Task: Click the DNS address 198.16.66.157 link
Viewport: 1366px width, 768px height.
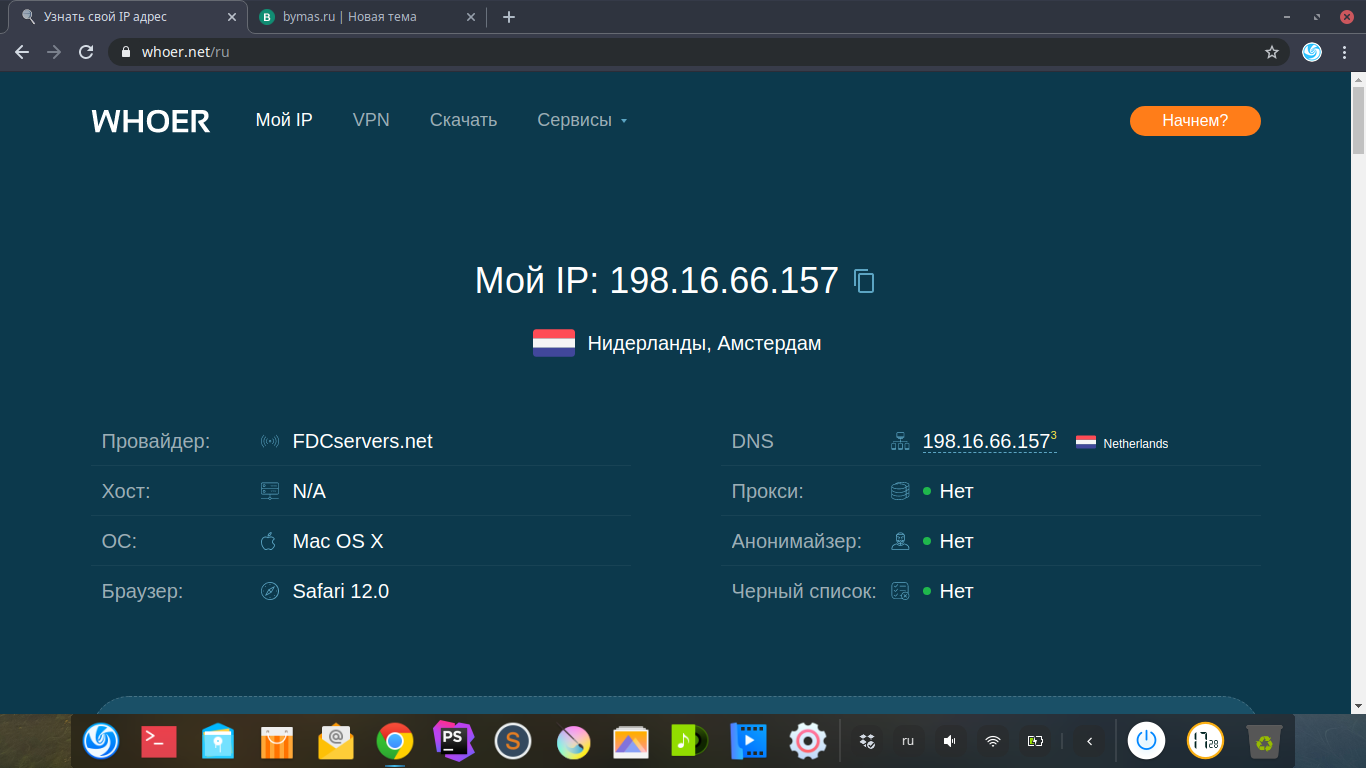Action: click(986, 441)
